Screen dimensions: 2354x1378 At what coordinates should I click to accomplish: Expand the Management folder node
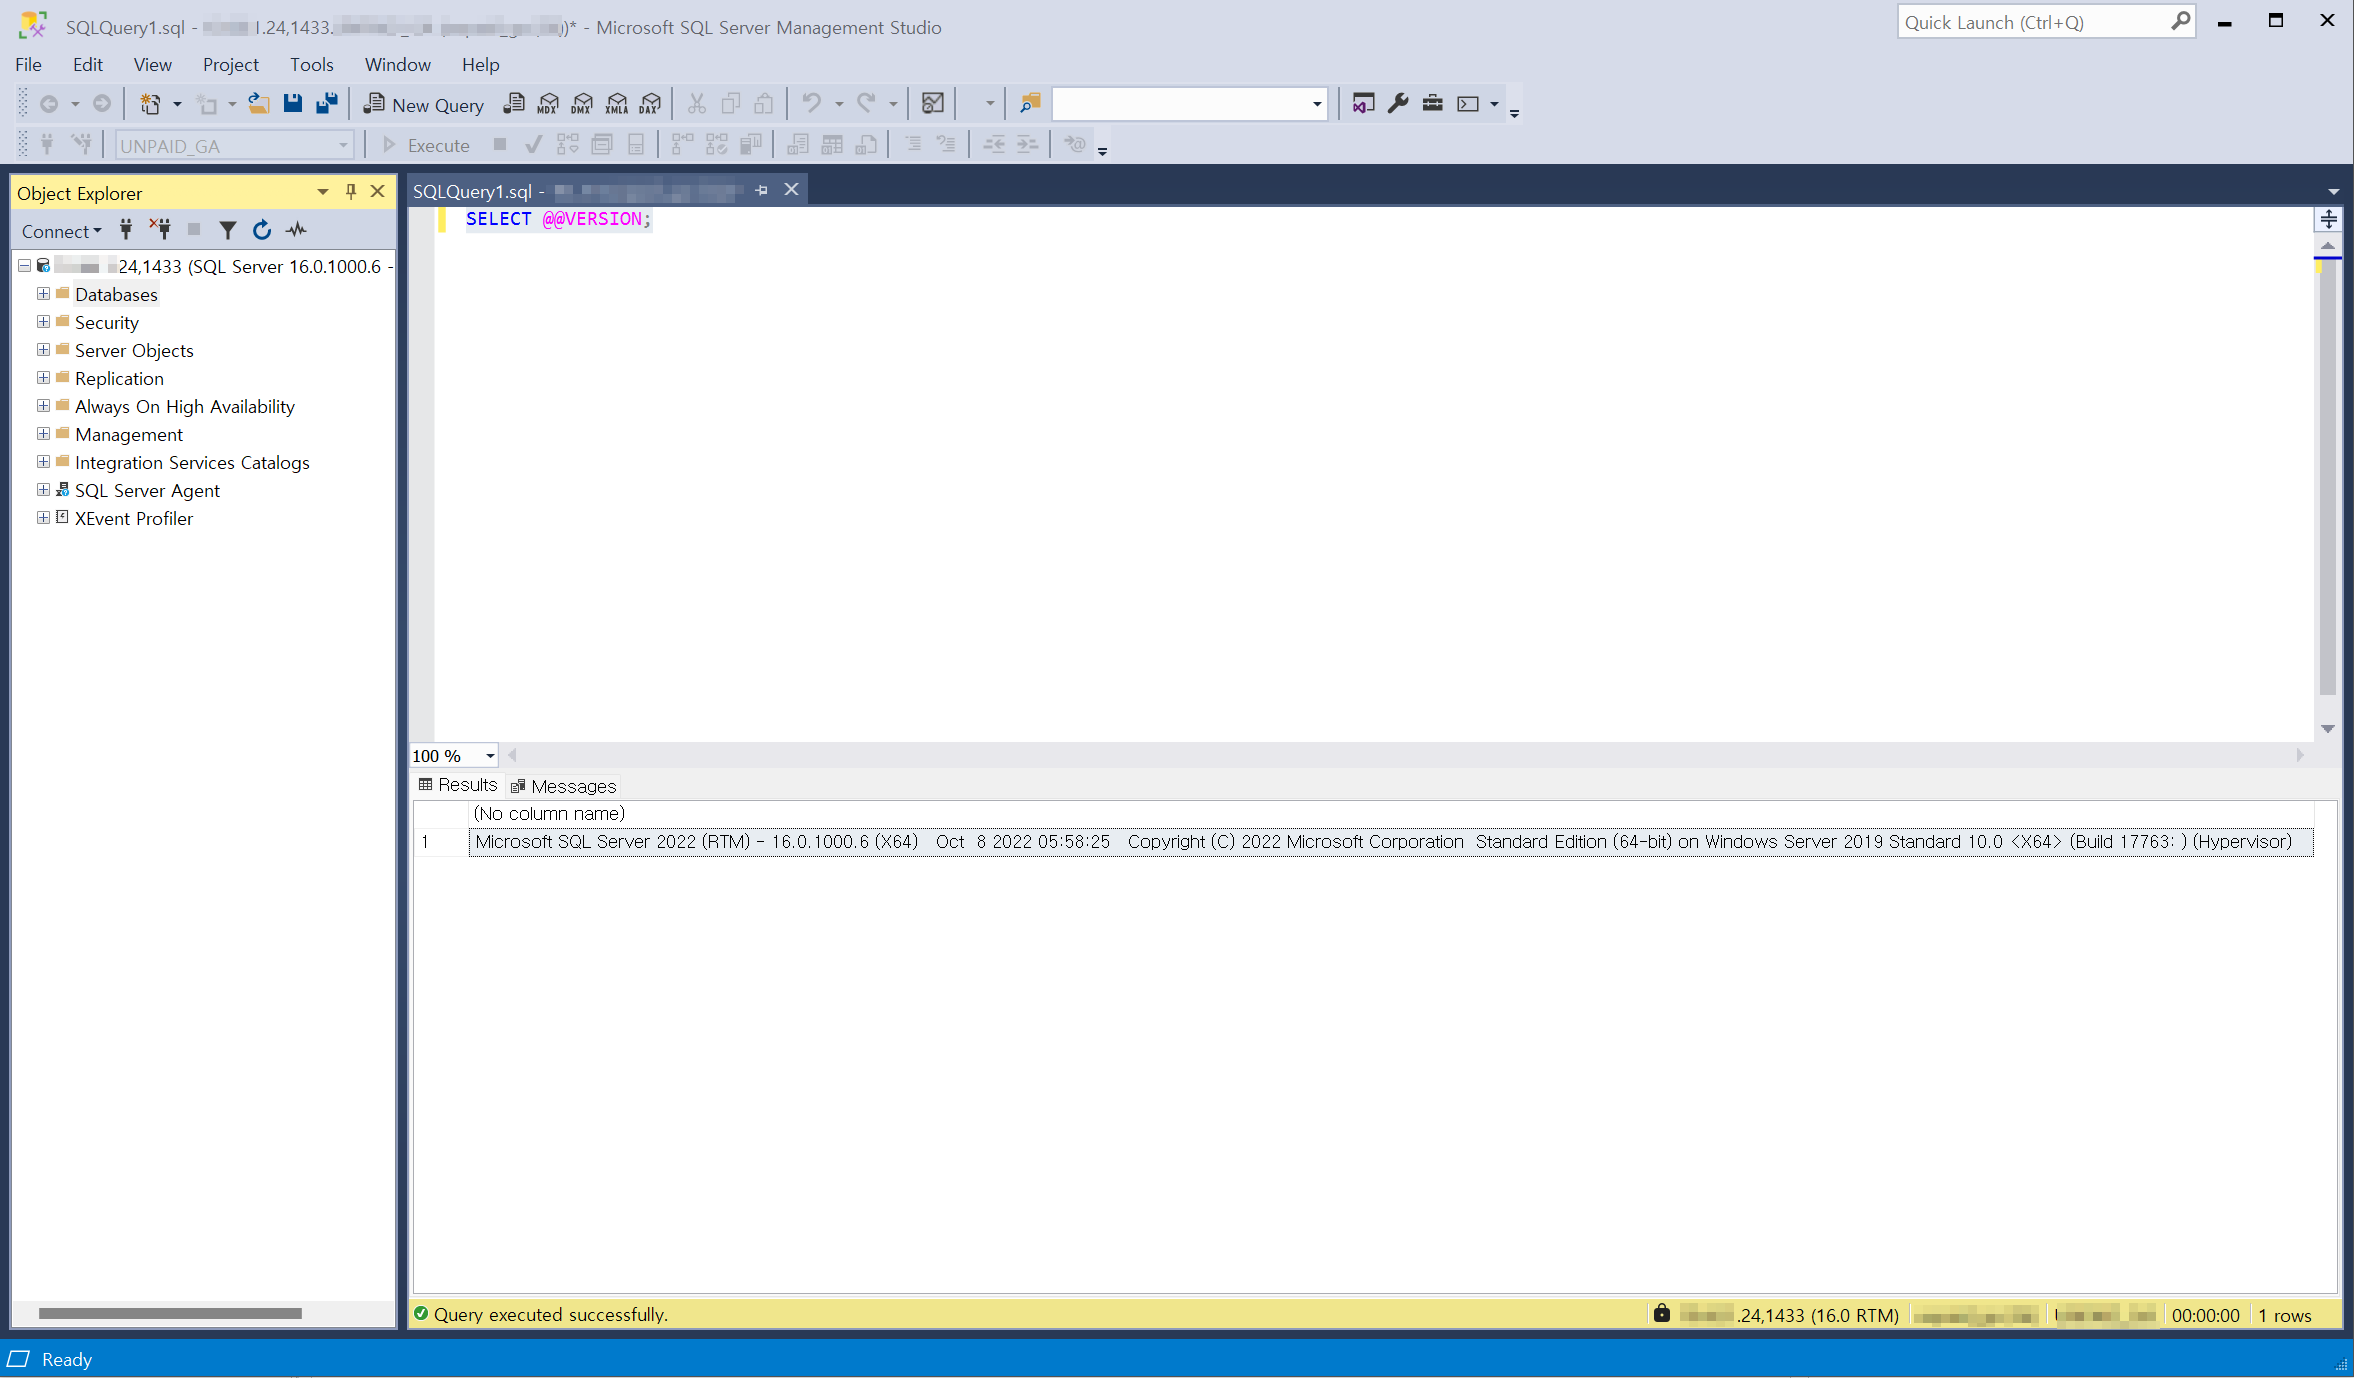click(43, 434)
